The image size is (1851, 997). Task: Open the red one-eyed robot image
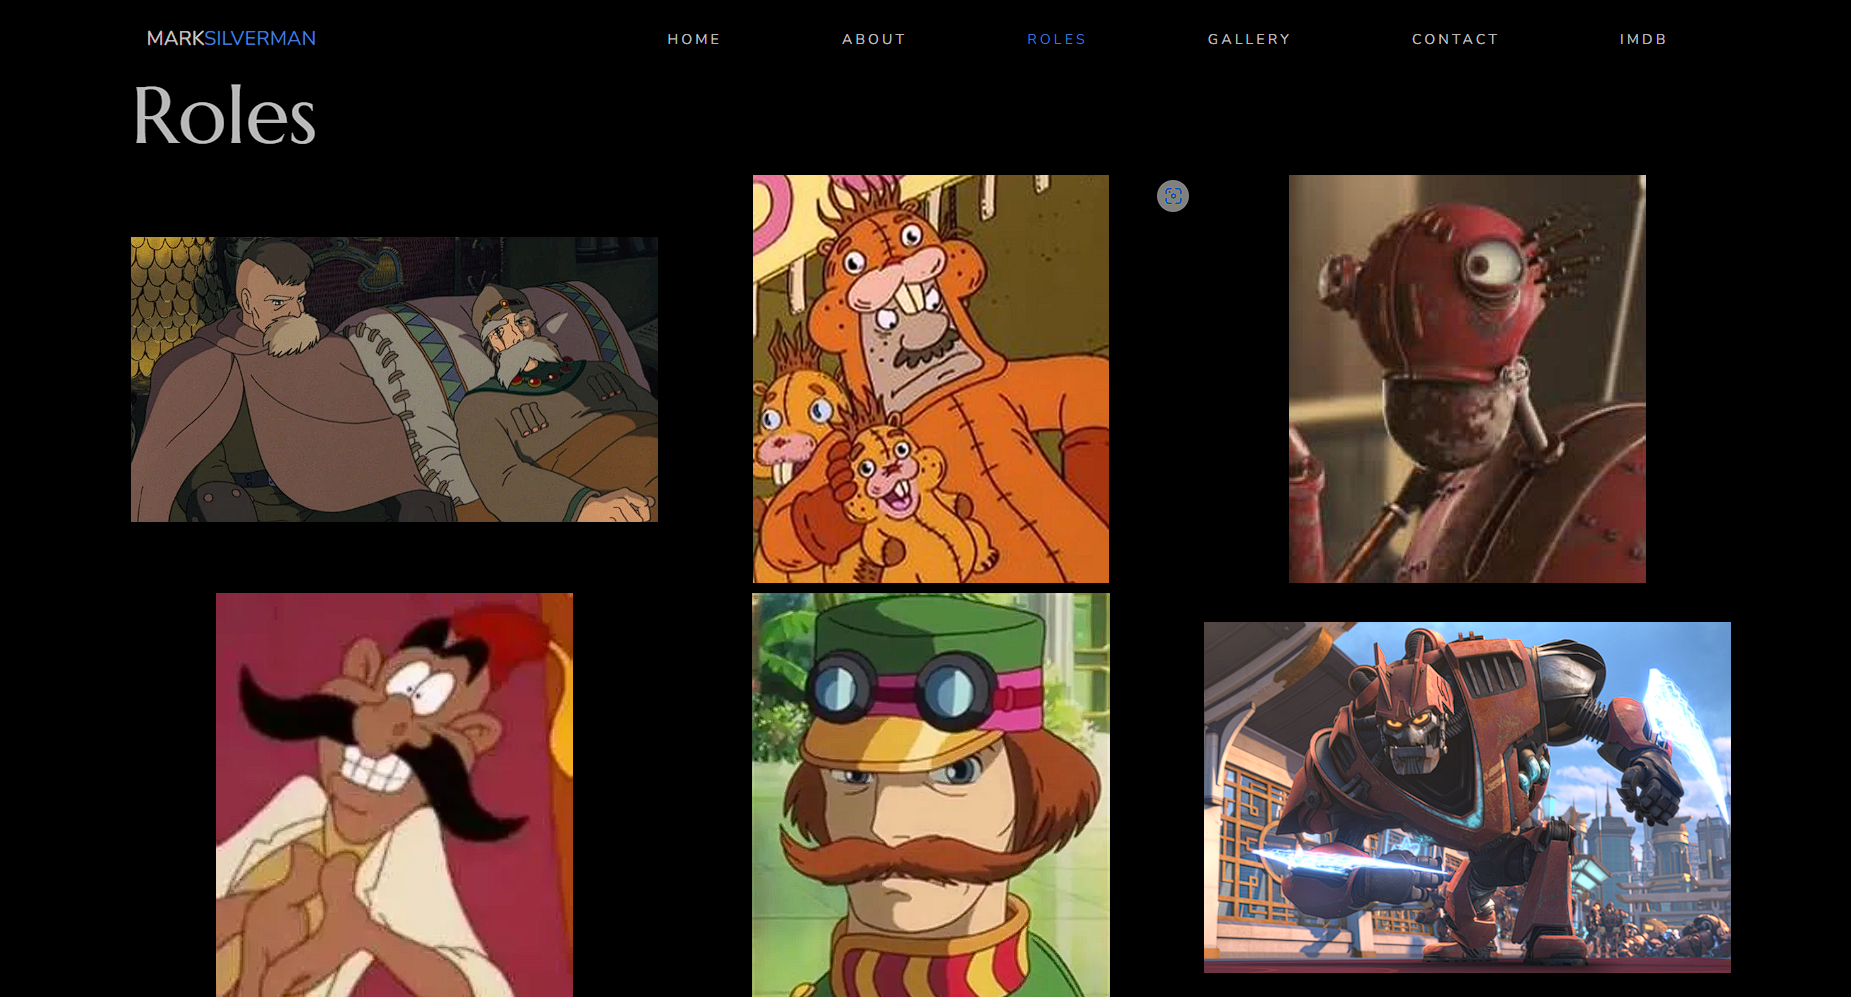click(x=1467, y=379)
